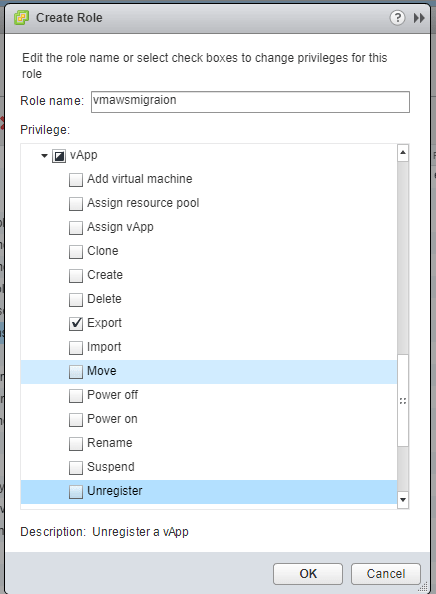The width and height of the screenshot is (436, 594).
Task: Click the scroll up arrow in privilege list
Action: [403, 153]
